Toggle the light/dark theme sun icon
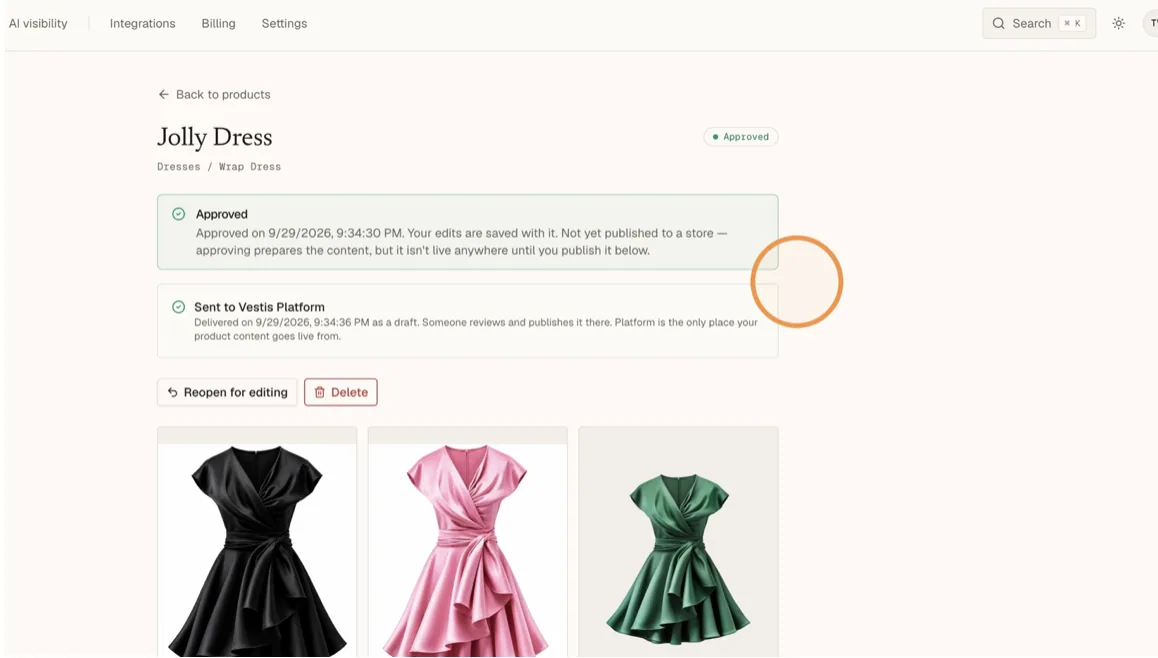This screenshot has height=658, width=1158. [1118, 24]
